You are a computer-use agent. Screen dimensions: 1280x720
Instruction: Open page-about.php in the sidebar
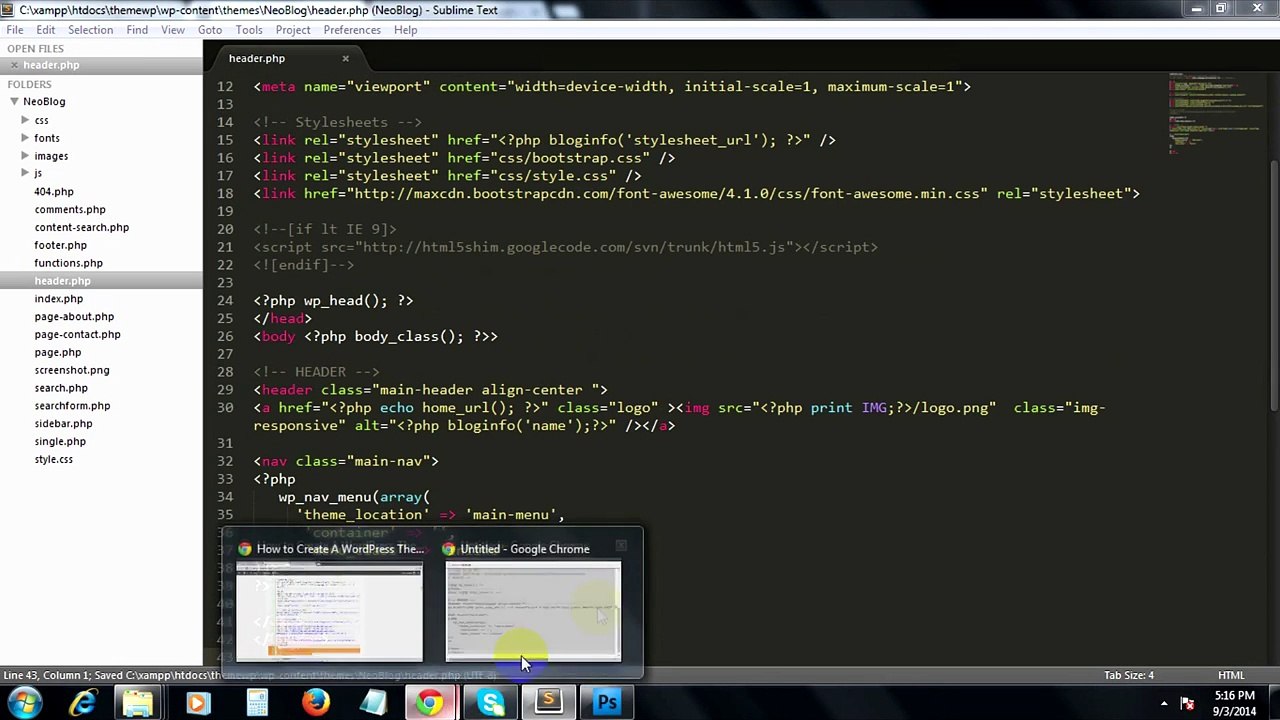coord(74,317)
